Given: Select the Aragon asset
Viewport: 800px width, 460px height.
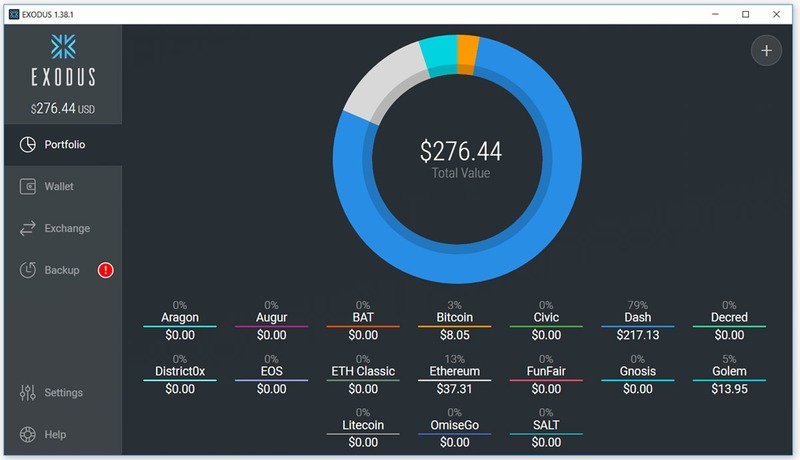Looking at the screenshot, I should click(180, 321).
